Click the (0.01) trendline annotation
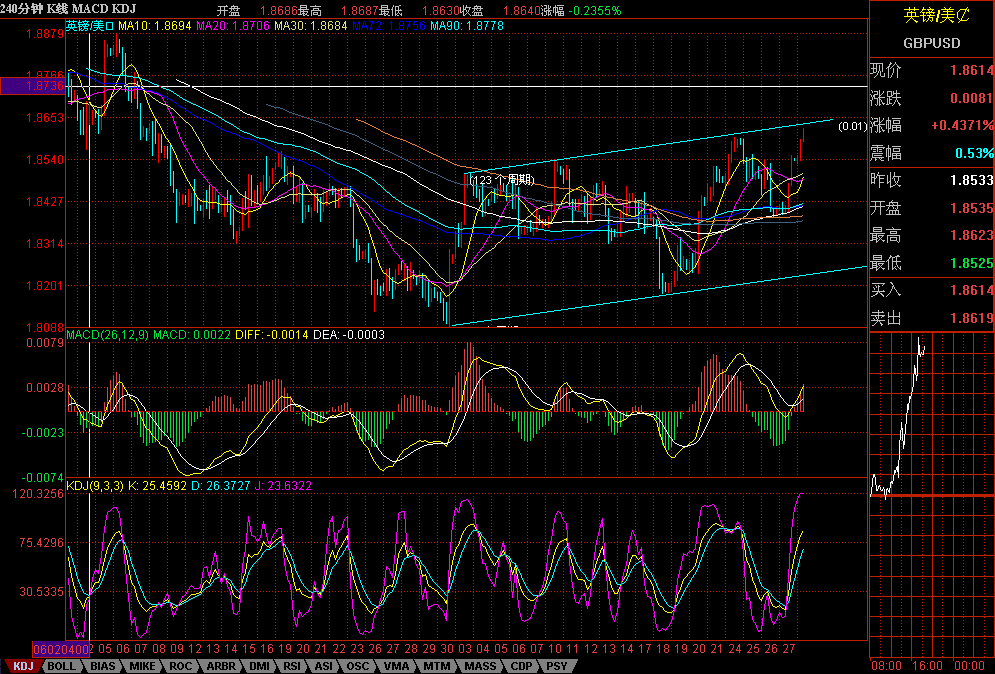Viewport: 995px width, 674px height. [852, 126]
